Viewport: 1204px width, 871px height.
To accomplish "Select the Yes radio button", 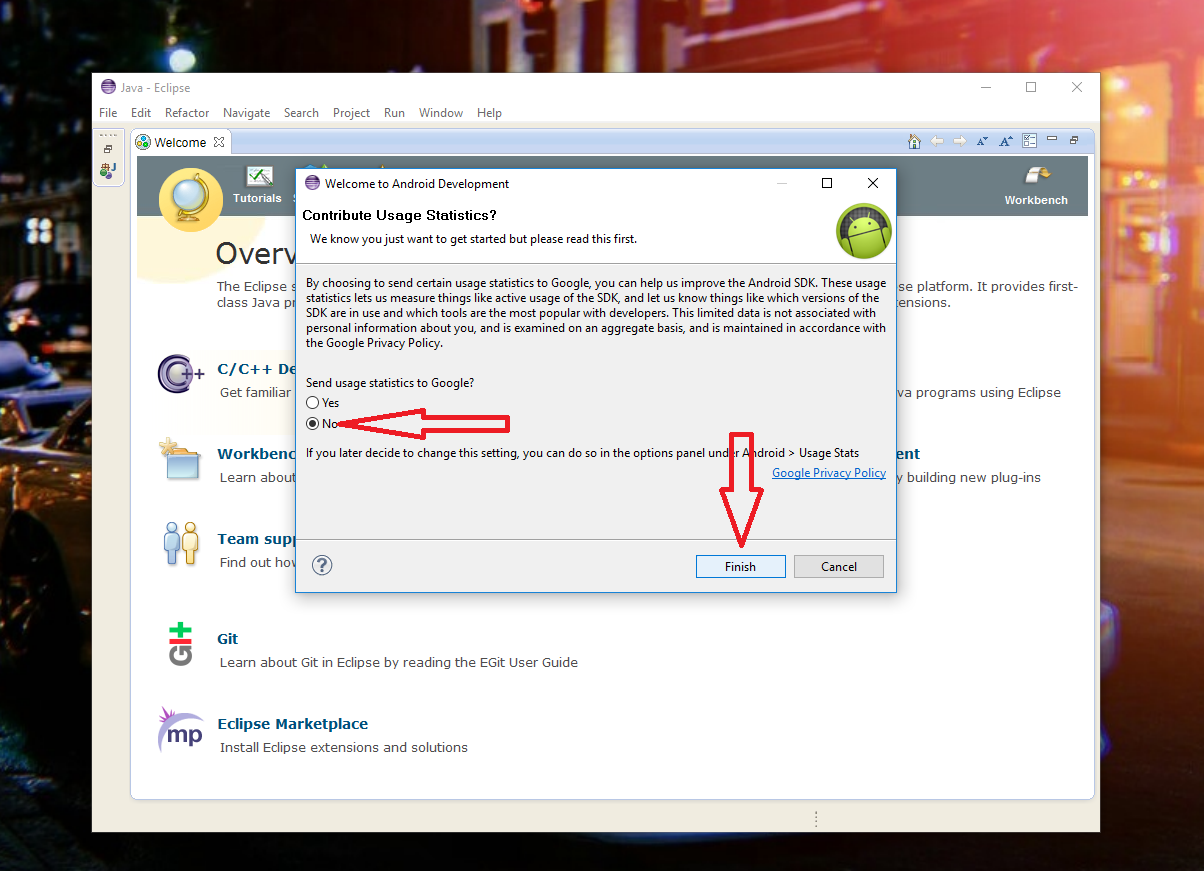I will [313, 403].
